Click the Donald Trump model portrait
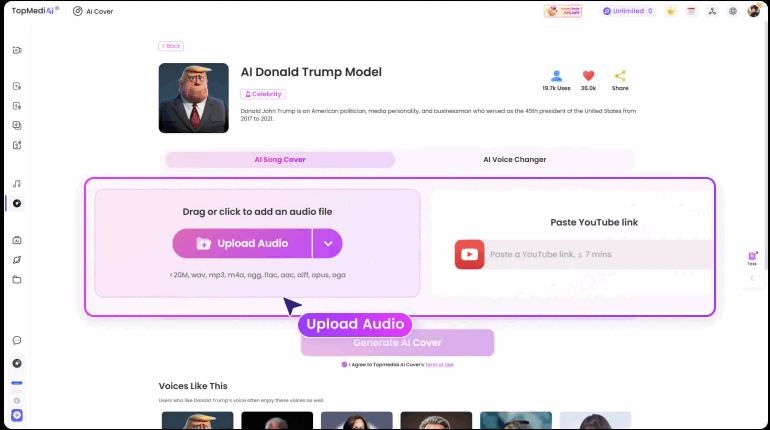The height and width of the screenshot is (430, 770). pos(193,98)
